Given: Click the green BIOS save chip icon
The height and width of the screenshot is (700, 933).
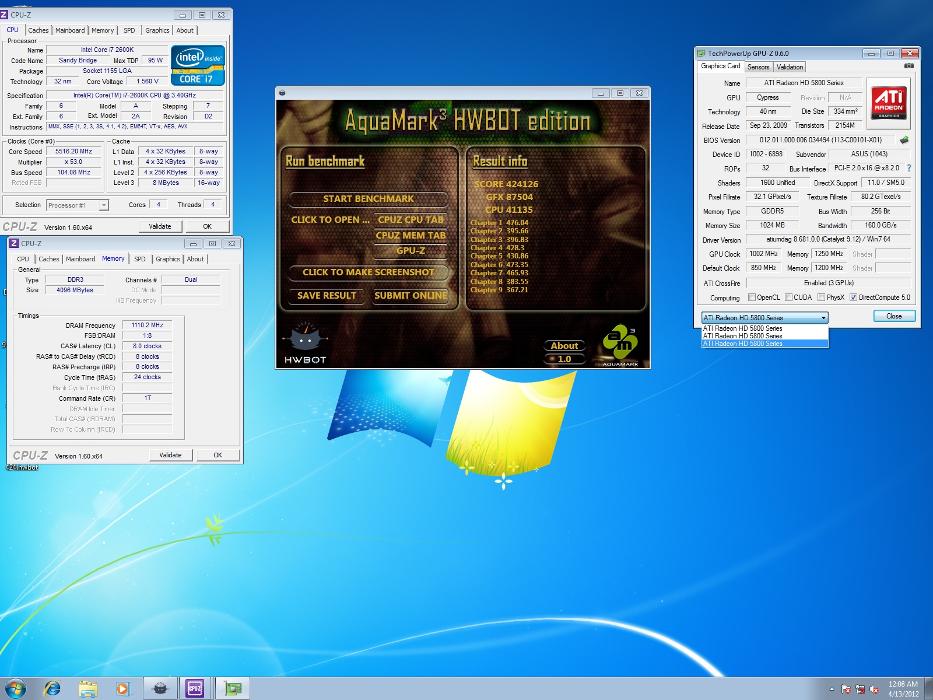Looking at the screenshot, I should pos(904,140).
